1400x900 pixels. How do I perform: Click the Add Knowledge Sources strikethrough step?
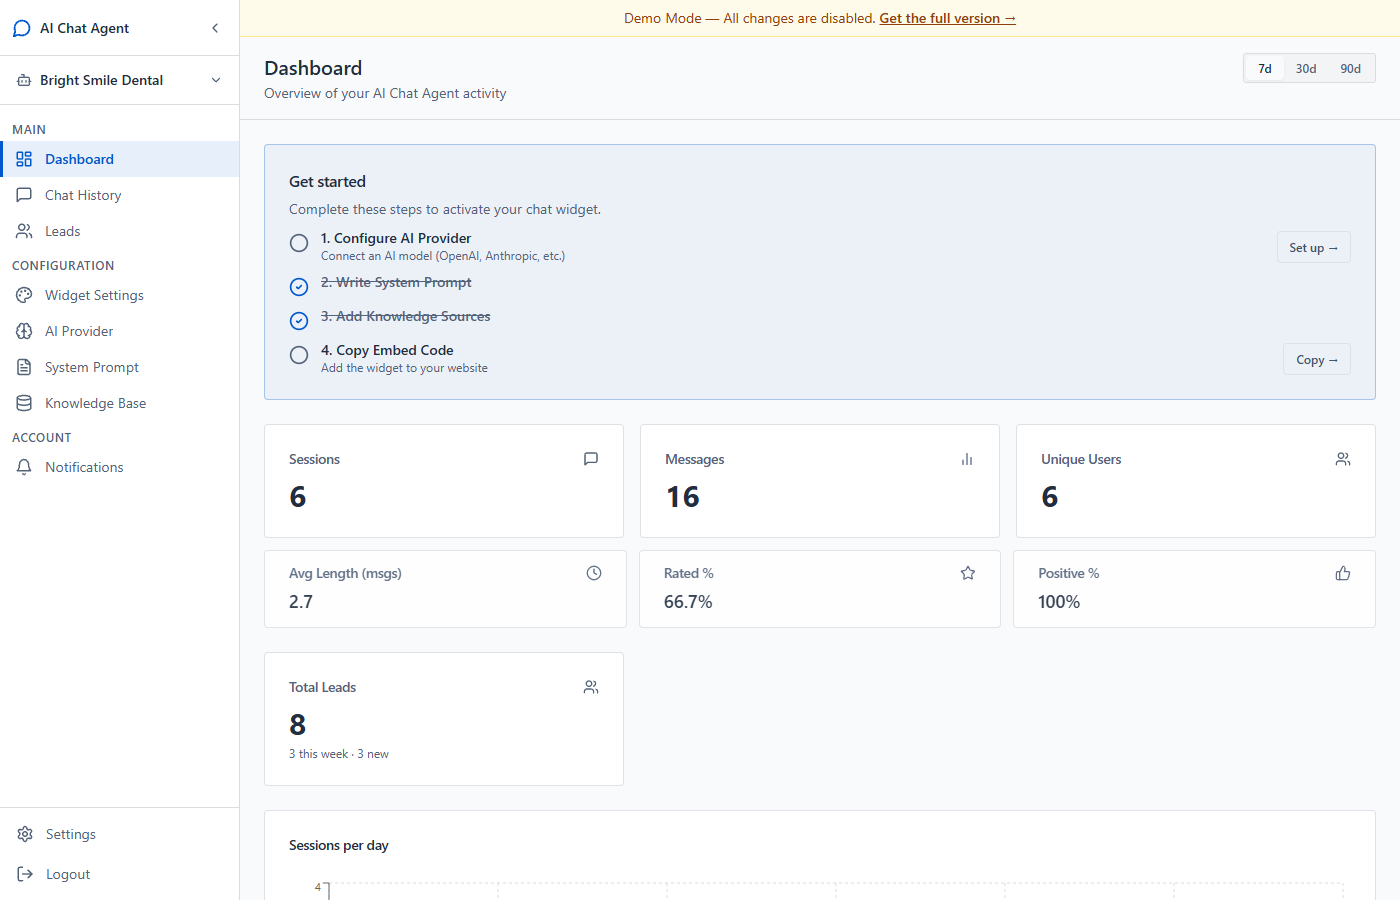point(406,316)
